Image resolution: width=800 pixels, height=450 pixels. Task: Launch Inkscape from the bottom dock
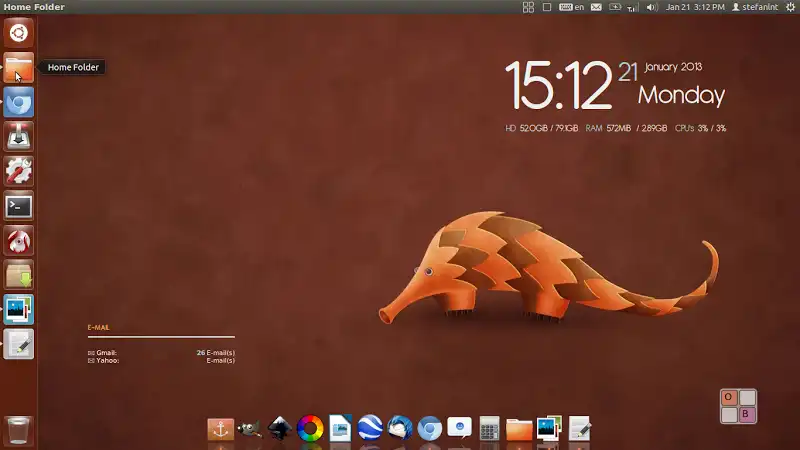tap(280, 429)
